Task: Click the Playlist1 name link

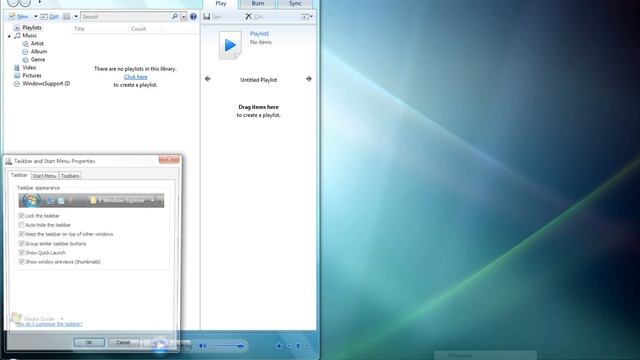Action: 260,34
